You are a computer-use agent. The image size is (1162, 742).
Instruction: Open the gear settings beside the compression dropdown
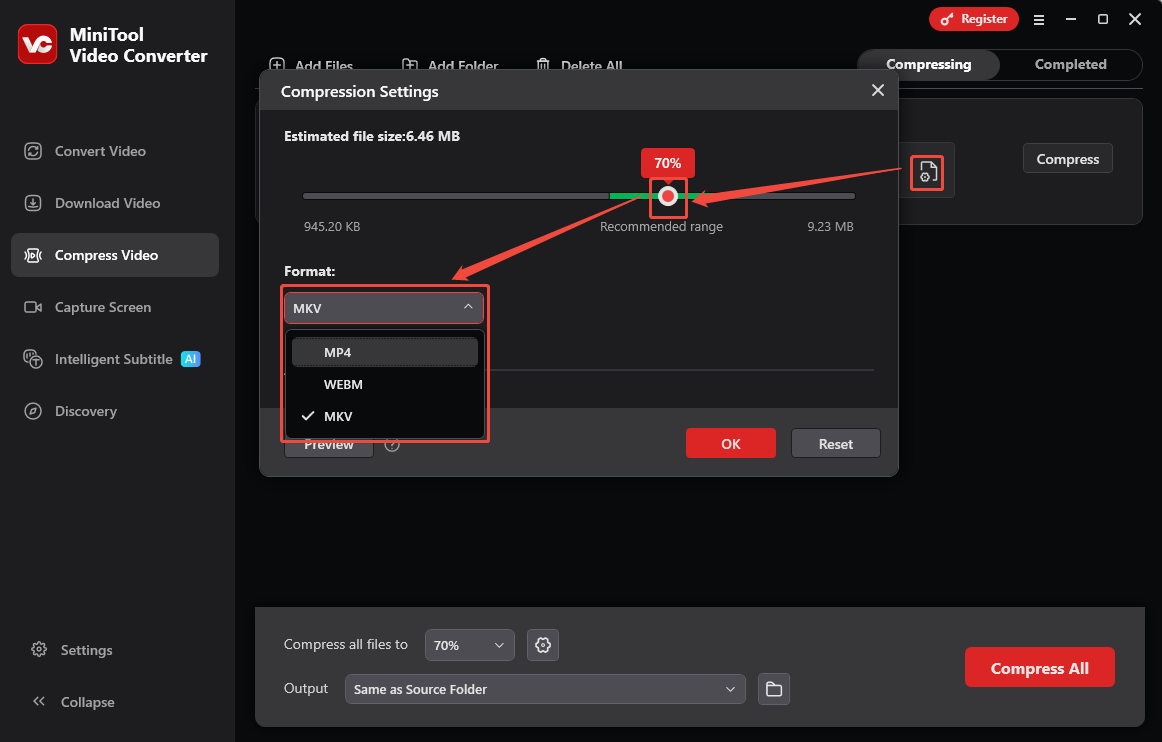tap(543, 645)
